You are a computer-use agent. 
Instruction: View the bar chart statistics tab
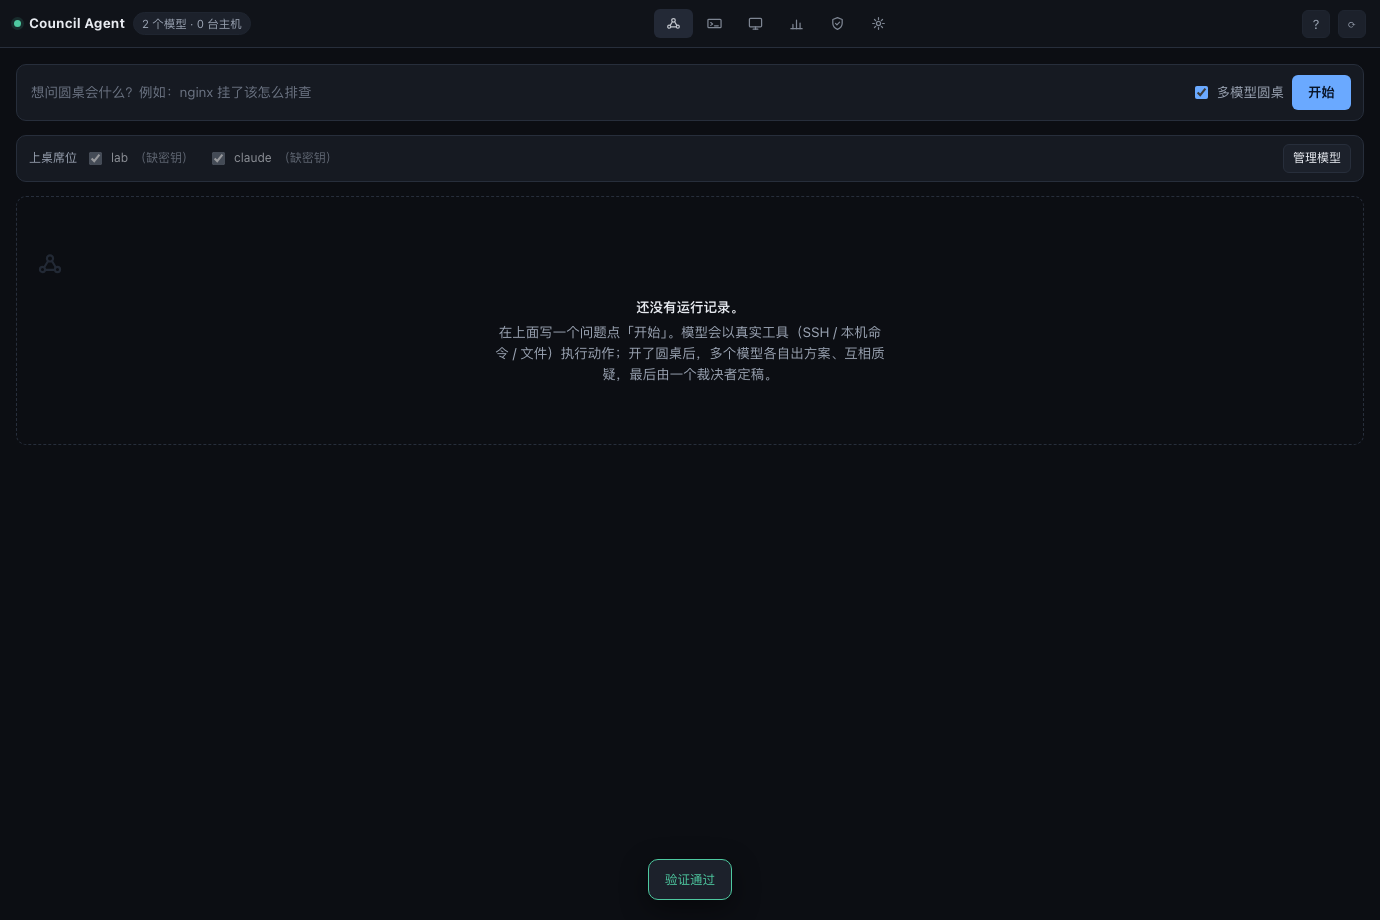pyautogui.click(x=796, y=24)
